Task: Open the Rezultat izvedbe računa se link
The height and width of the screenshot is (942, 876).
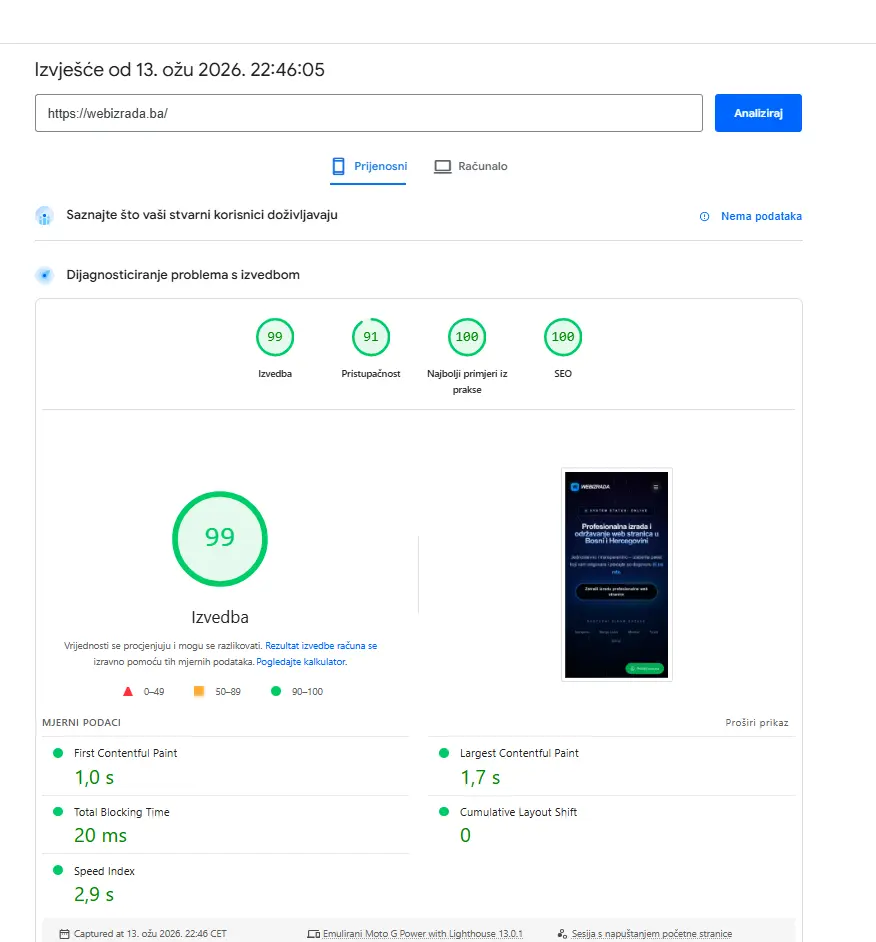Action: pos(321,646)
